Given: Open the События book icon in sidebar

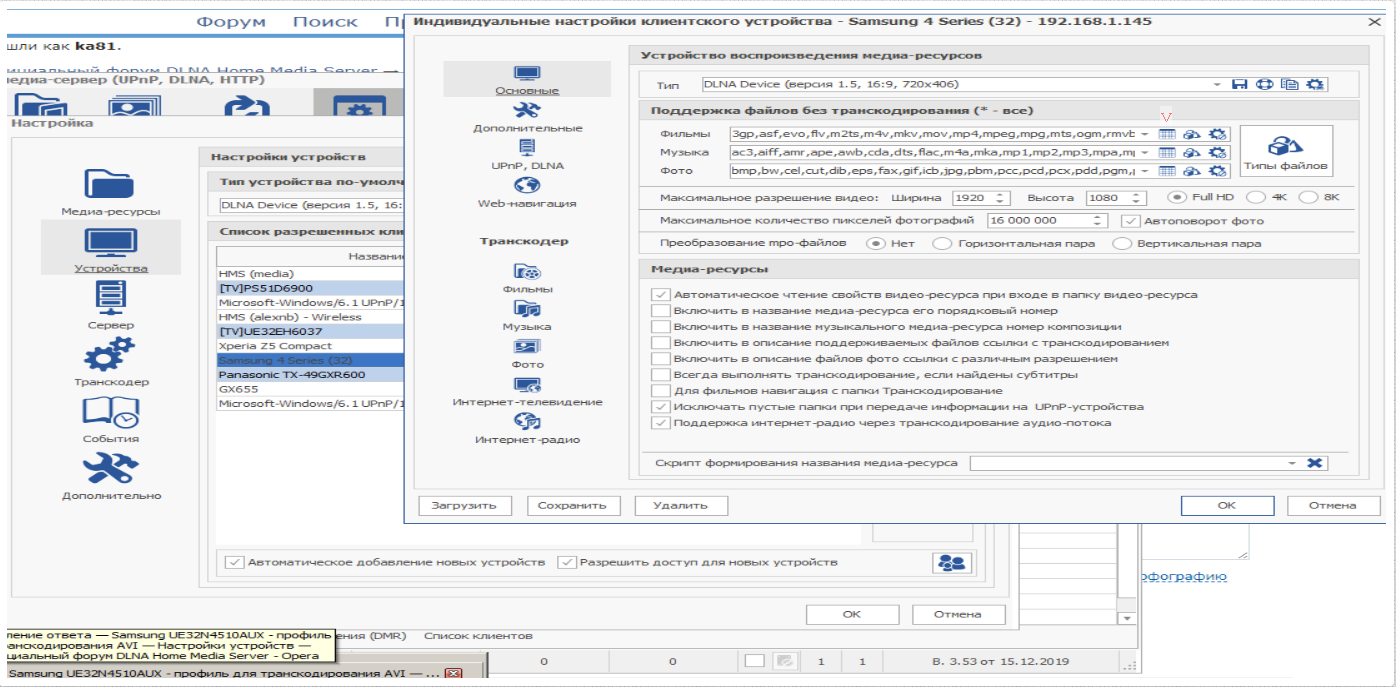Looking at the screenshot, I should point(110,413).
